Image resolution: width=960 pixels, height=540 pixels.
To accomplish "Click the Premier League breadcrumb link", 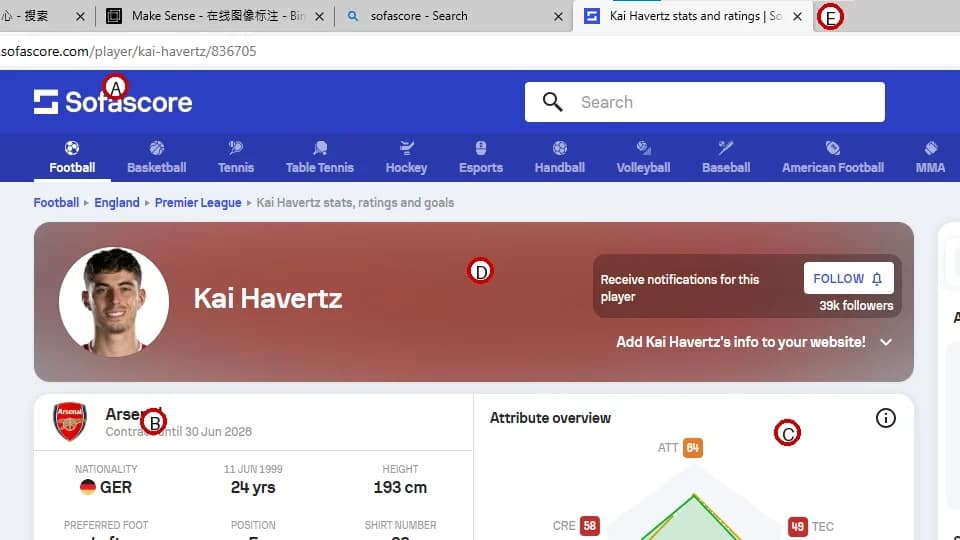I will click(198, 203).
